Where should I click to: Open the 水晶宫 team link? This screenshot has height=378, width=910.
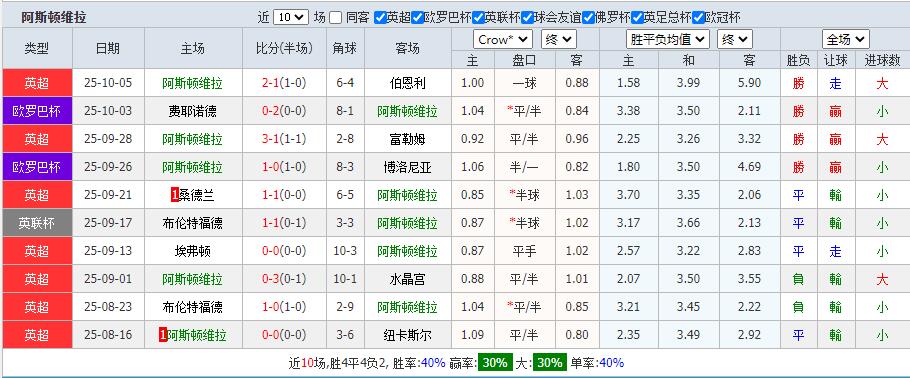(407, 279)
